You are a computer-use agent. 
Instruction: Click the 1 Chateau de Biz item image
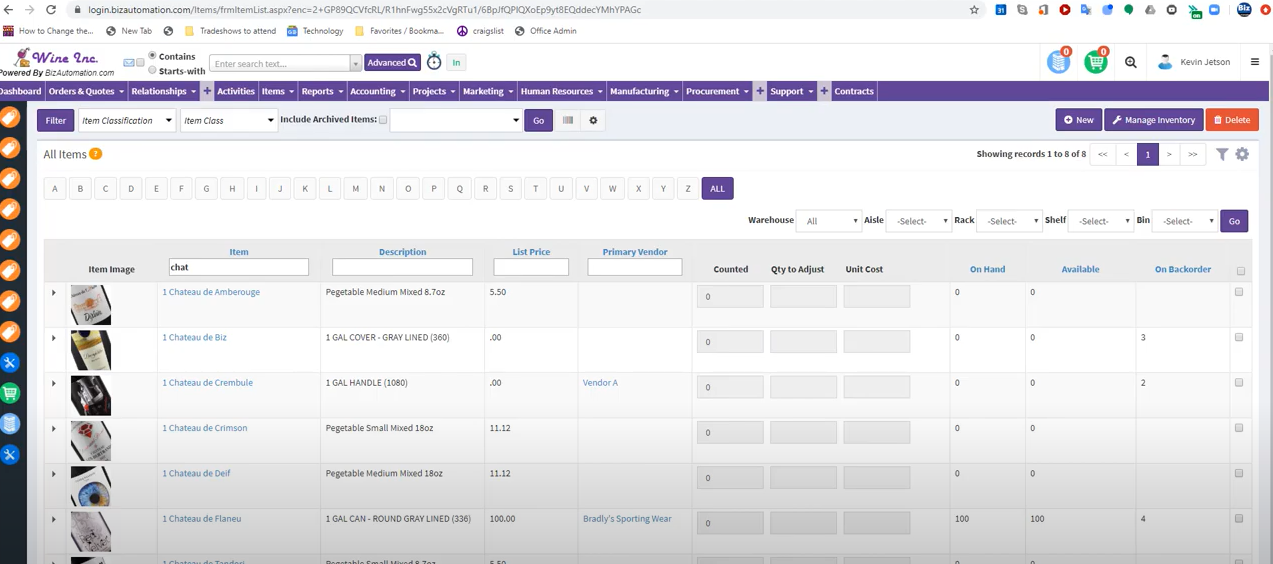click(91, 350)
